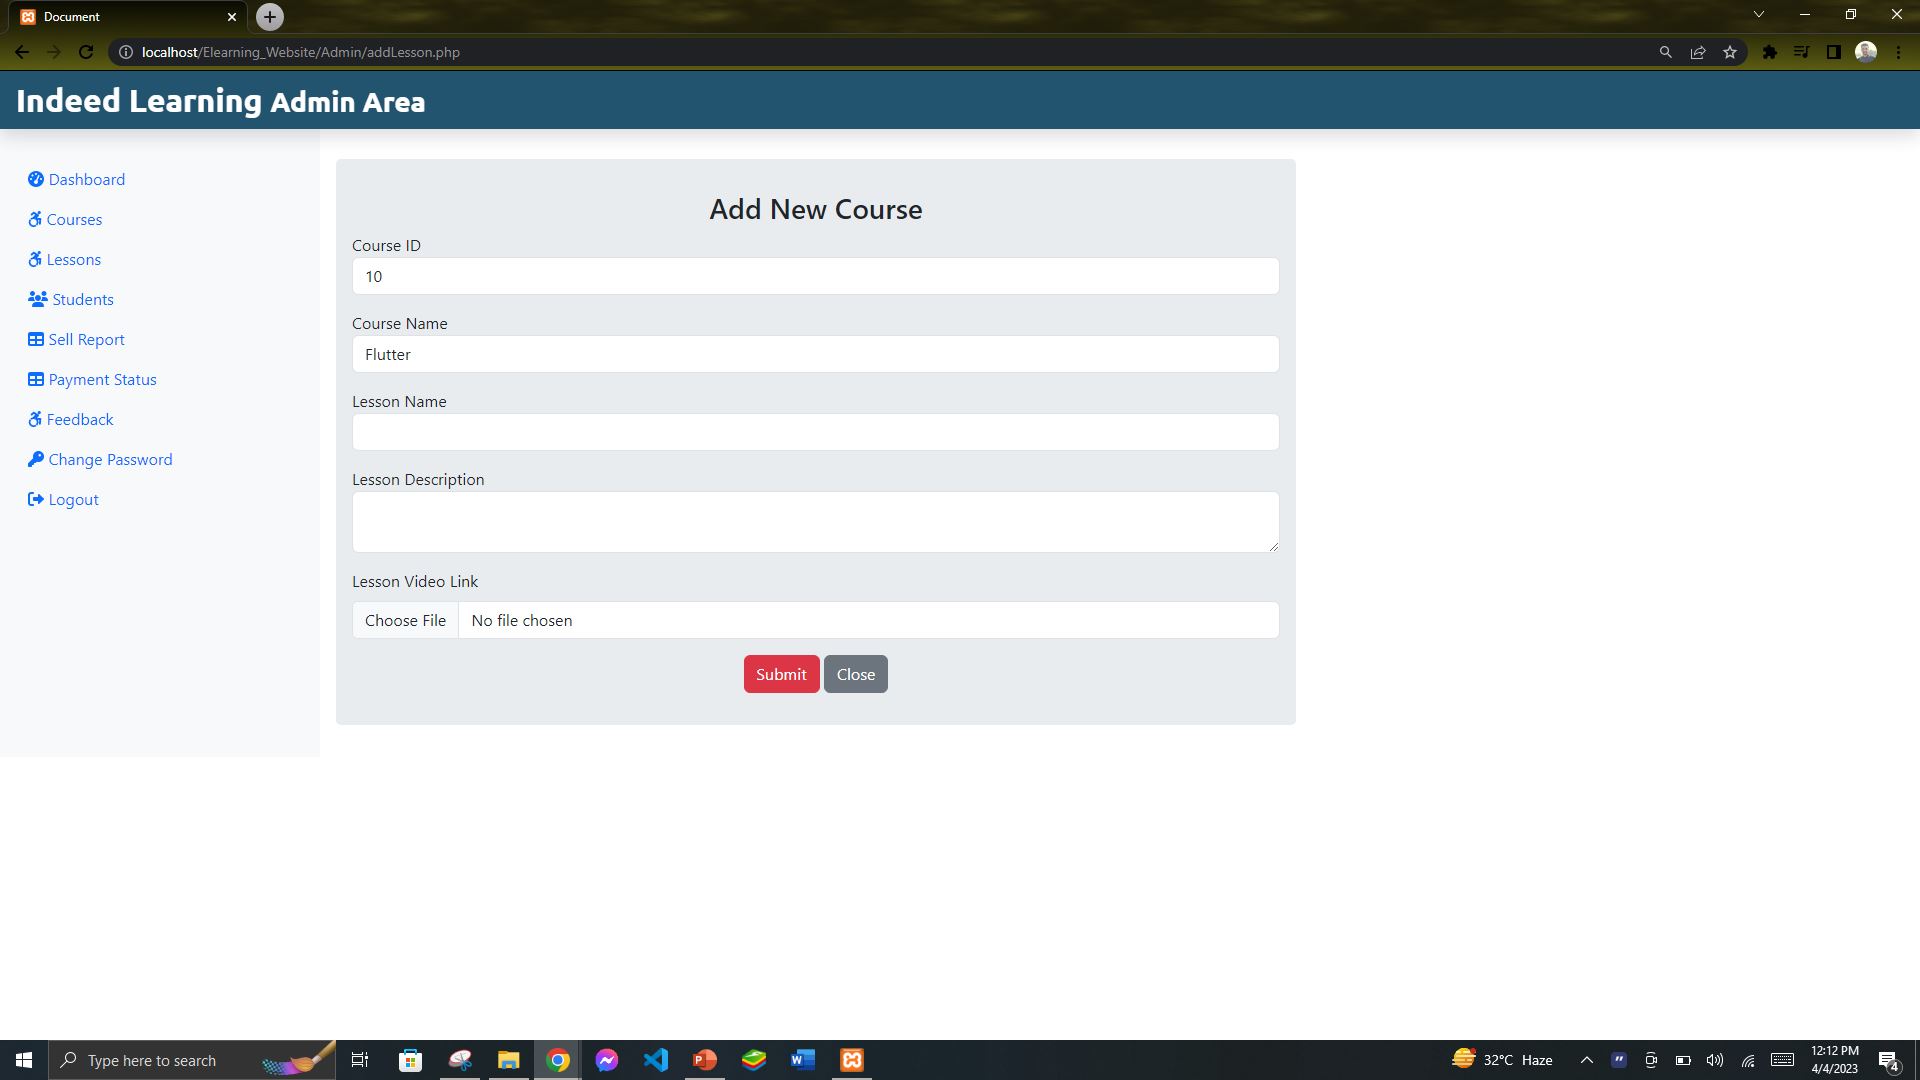Open the tab search dropdown arrow
Viewport: 1920px width, 1080px height.
click(1758, 14)
